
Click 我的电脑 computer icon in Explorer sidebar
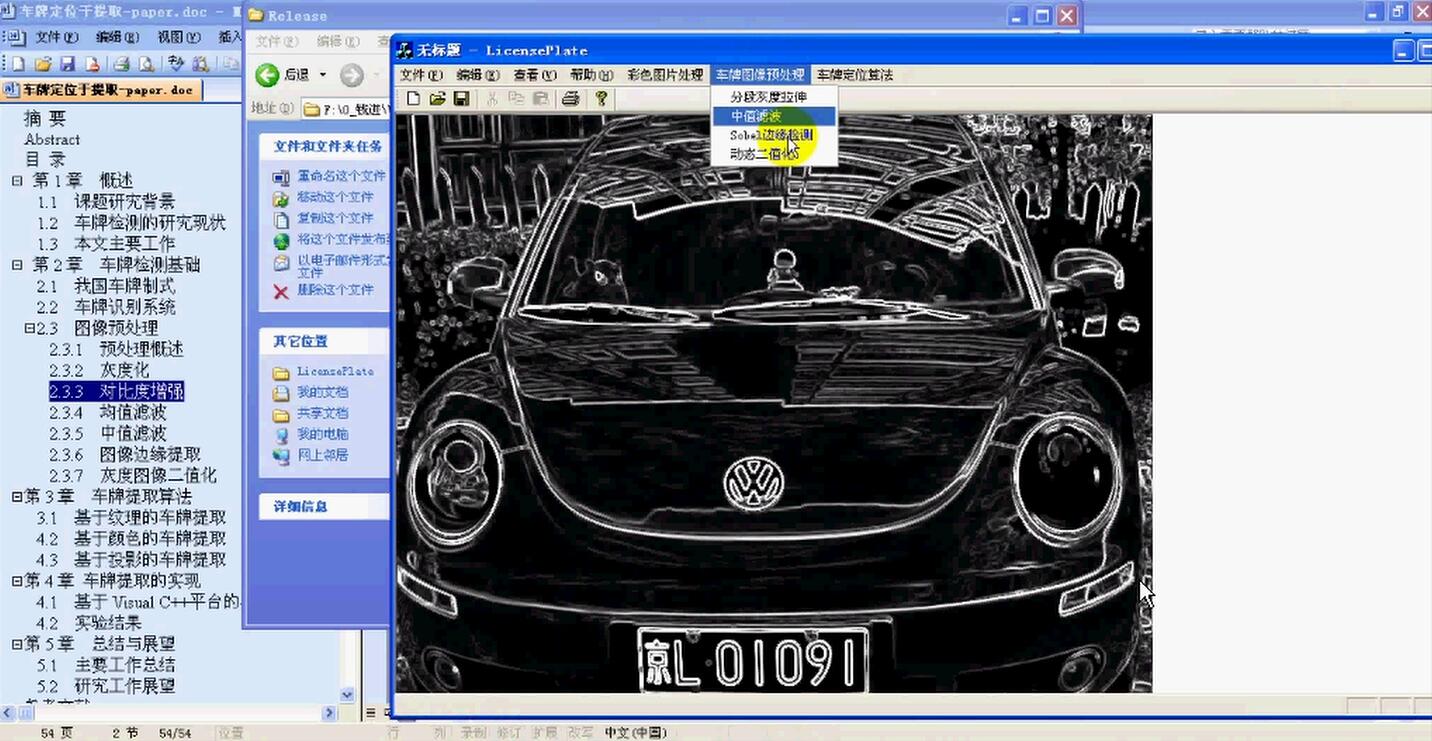[281, 435]
